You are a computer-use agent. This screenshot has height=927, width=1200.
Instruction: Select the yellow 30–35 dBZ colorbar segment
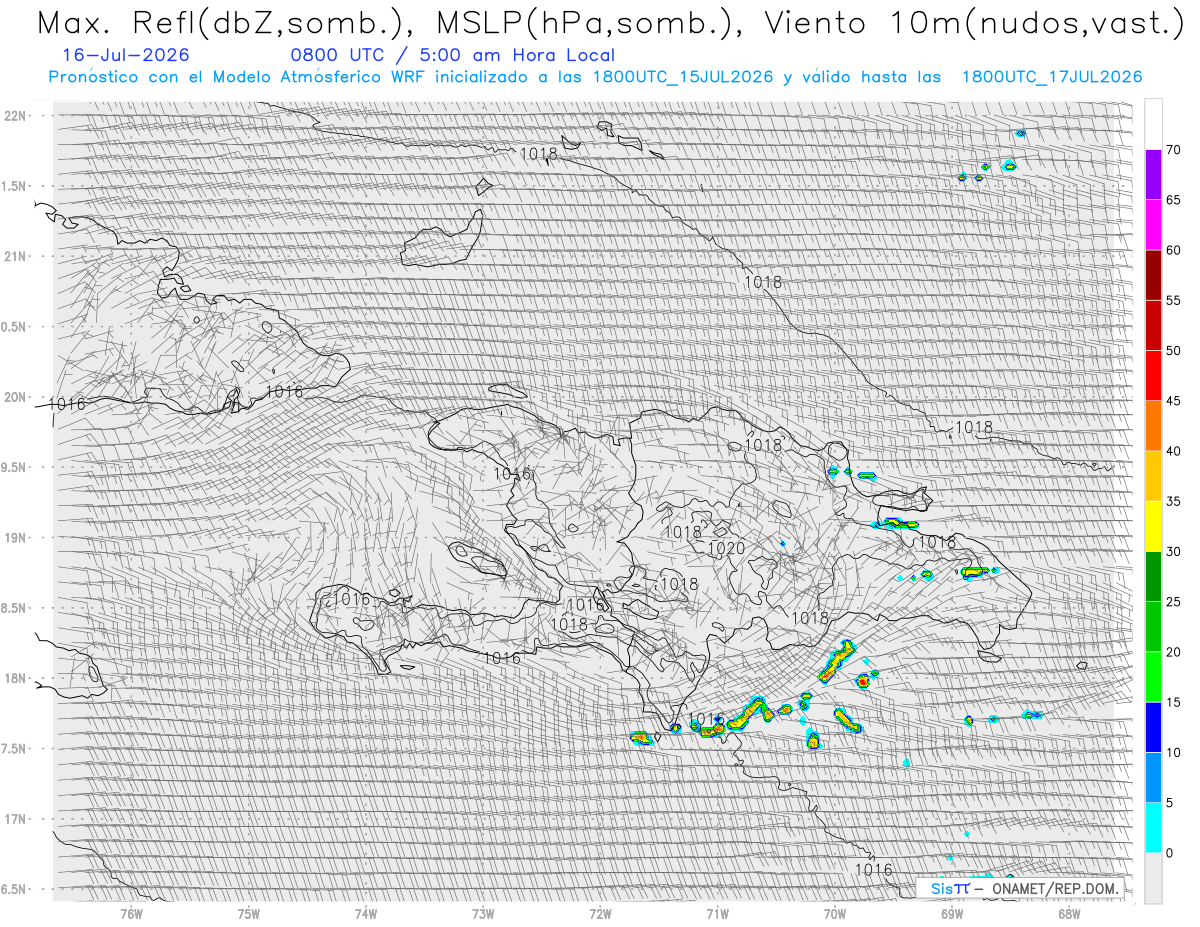pyautogui.click(x=1153, y=526)
